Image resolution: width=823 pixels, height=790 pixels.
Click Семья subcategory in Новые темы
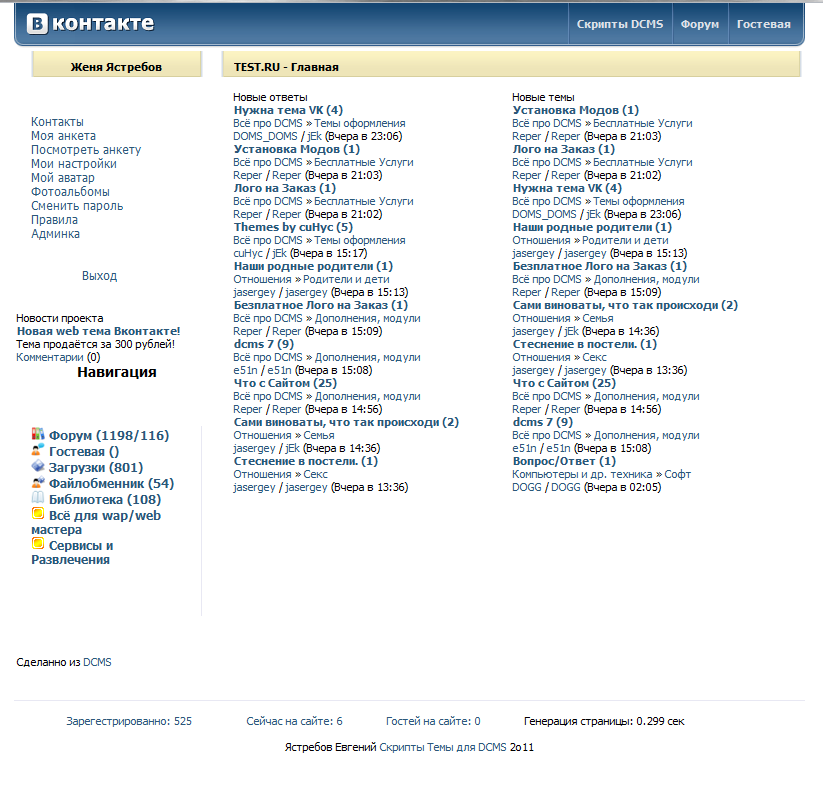pos(598,319)
